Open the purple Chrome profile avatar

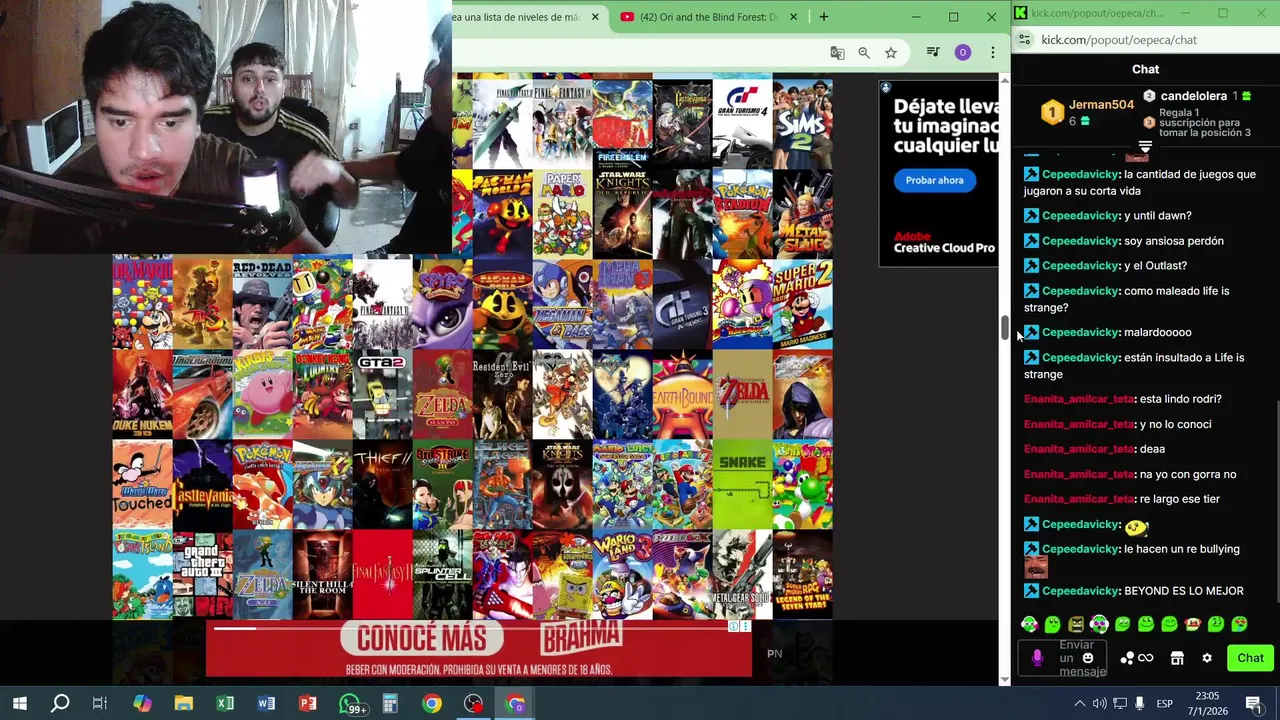tap(963, 53)
